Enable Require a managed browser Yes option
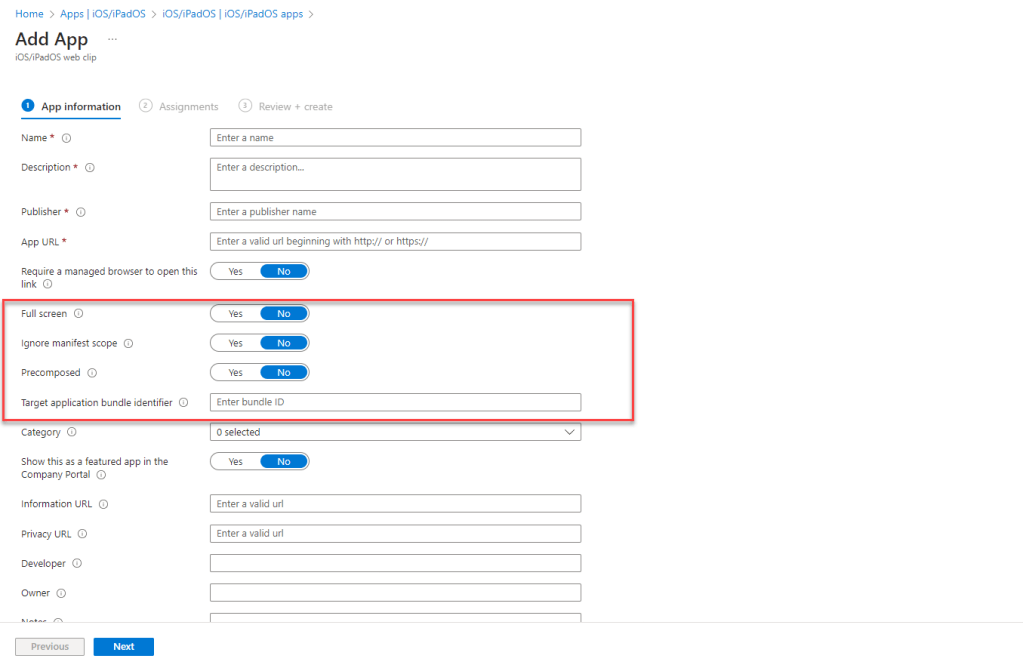Image resolution: width=1023 pixels, height=668 pixels. (236, 271)
